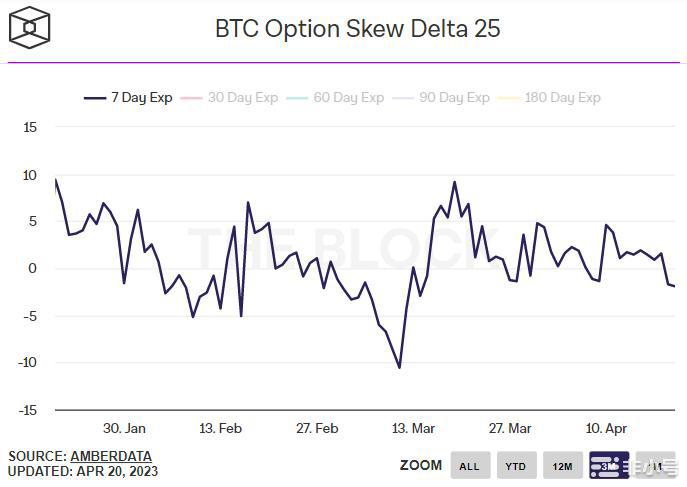Viewport: 687px width, 487px height.
Task: Open the AMBERDATA source link
Action: click(x=110, y=456)
